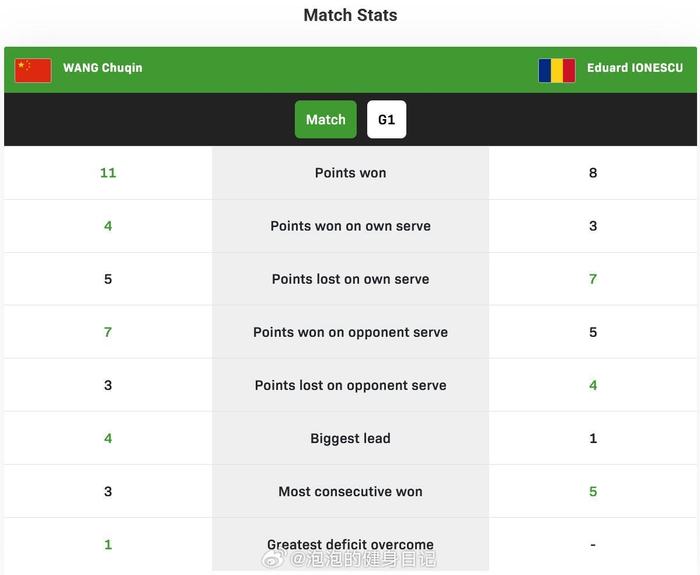This screenshot has width=700, height=575.
Task: Click Points won on own serve label
Action: [350, 226]
